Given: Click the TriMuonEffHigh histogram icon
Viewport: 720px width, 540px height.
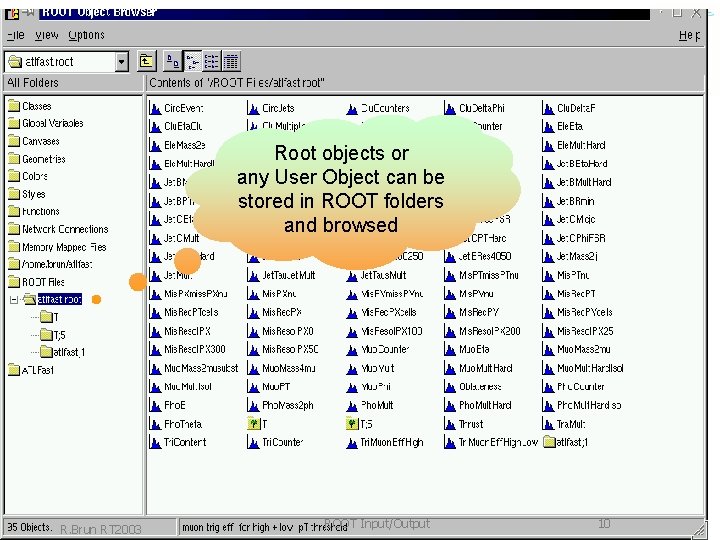Looking at the screenshot, I should tap(352, 442).
